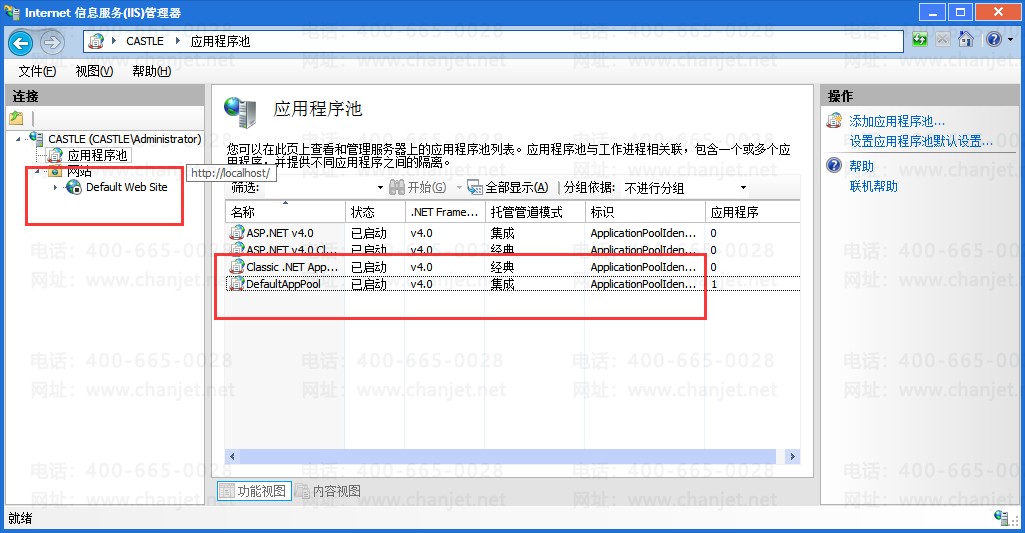
Task: Select CASTLE (CASTLE\Administrator) tree node
Action: coord(125,139)
